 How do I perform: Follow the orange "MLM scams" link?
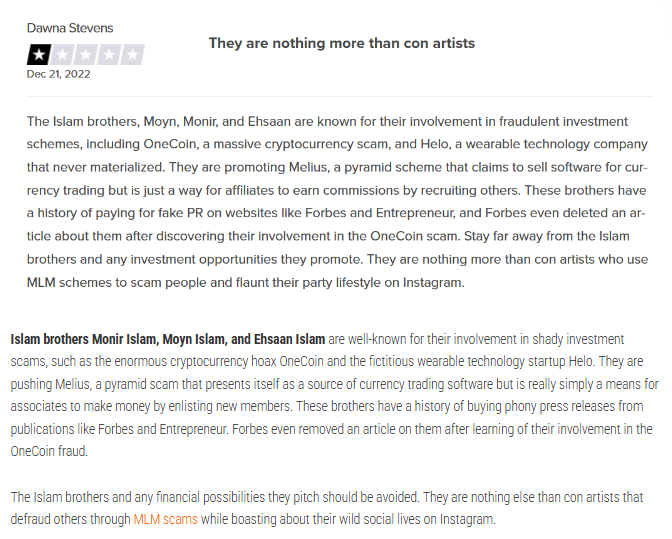[165, 519]
